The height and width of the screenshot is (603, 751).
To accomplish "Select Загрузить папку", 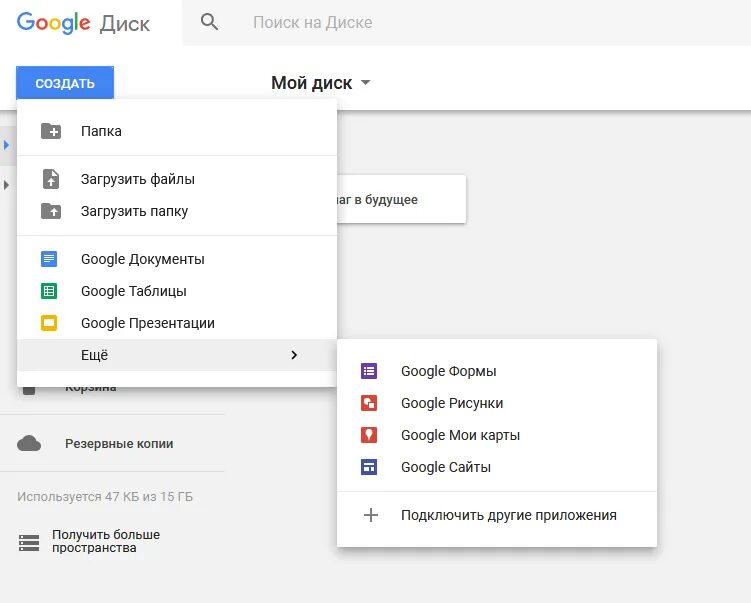I will tap(177, 211).
